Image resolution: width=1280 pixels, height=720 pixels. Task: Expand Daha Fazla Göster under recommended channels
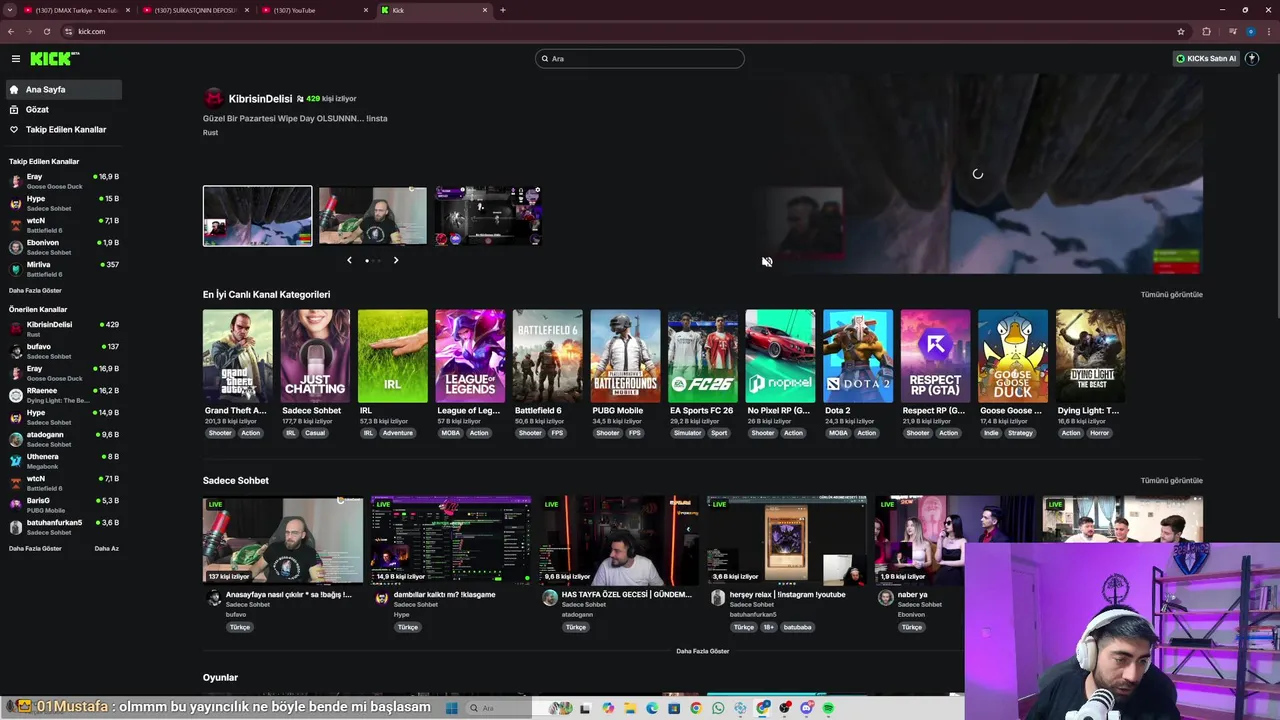tap(35, 548)
